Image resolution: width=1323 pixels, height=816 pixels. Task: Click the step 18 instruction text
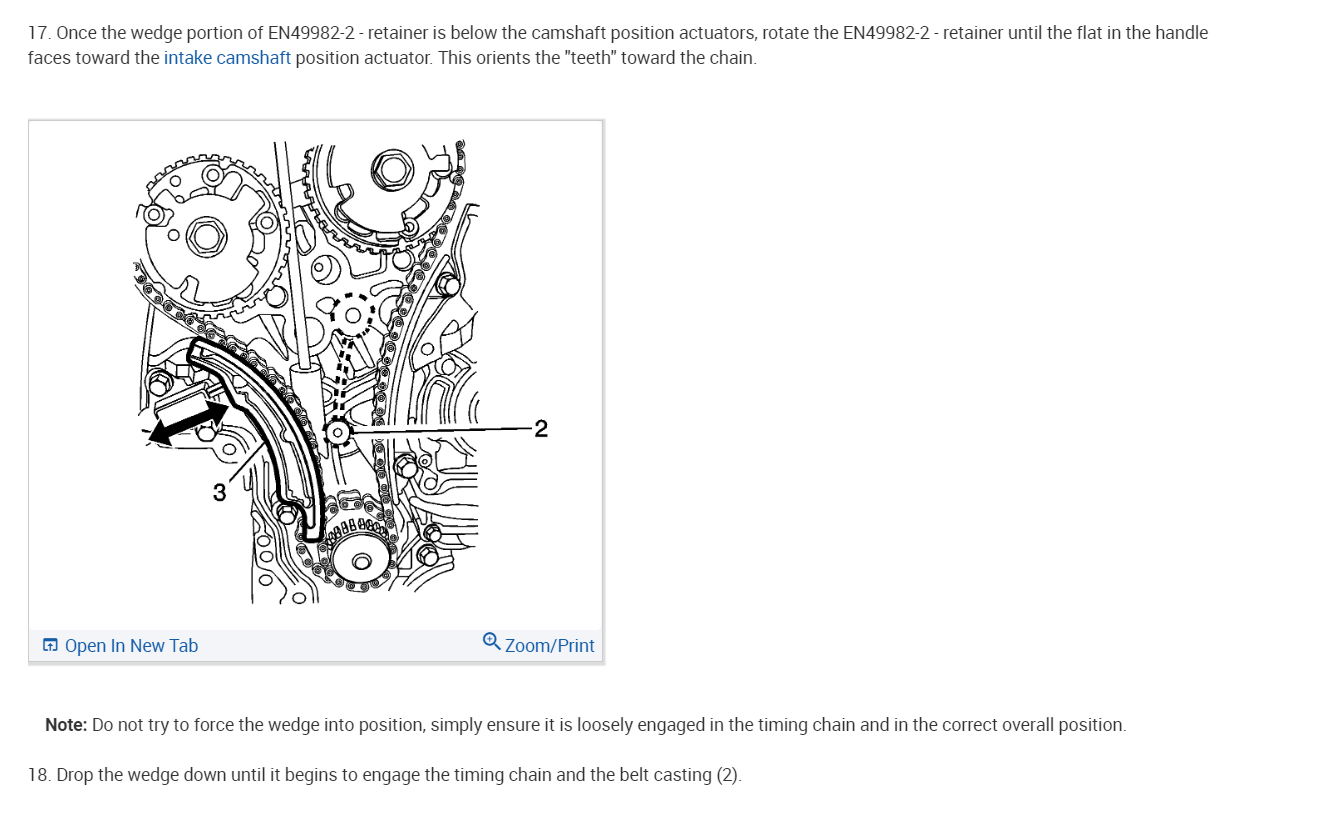(385, 775)
